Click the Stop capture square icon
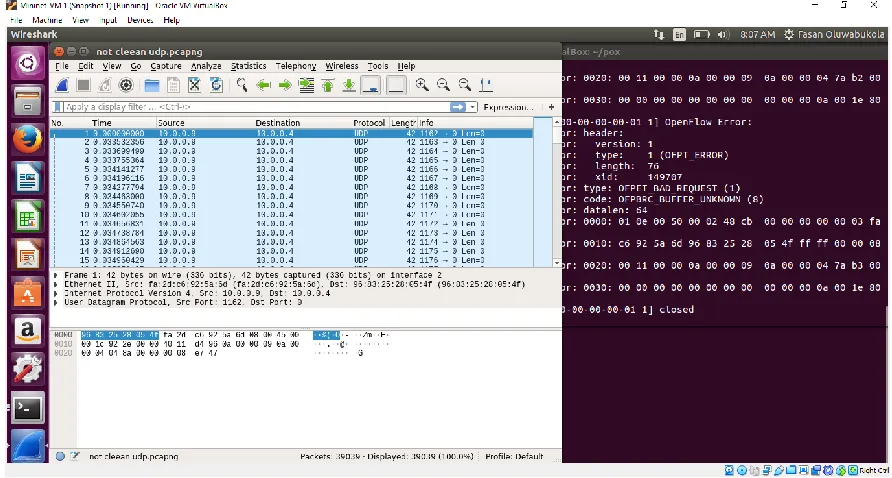892x478 pixels. (84, 85)
